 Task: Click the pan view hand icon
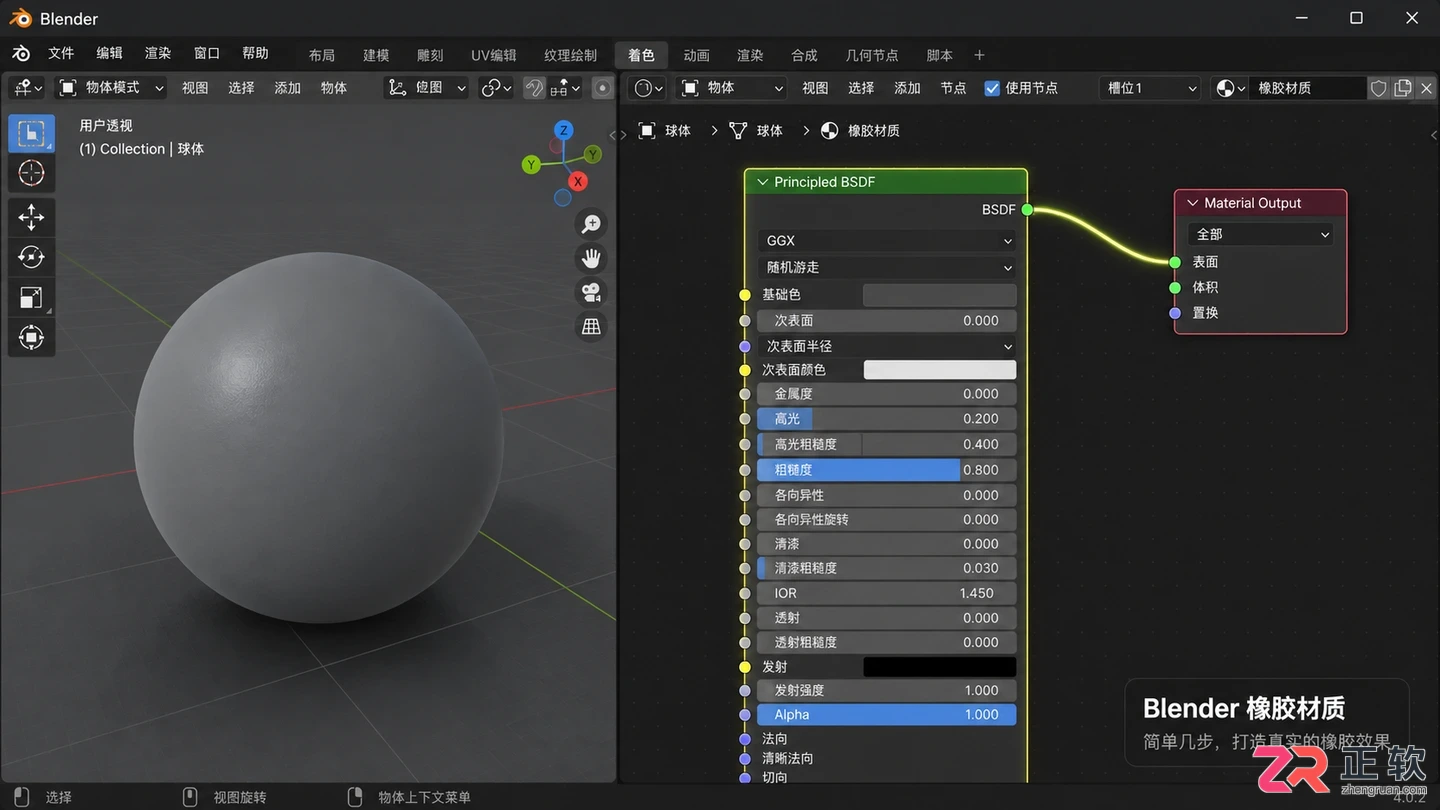pos(591,258)
